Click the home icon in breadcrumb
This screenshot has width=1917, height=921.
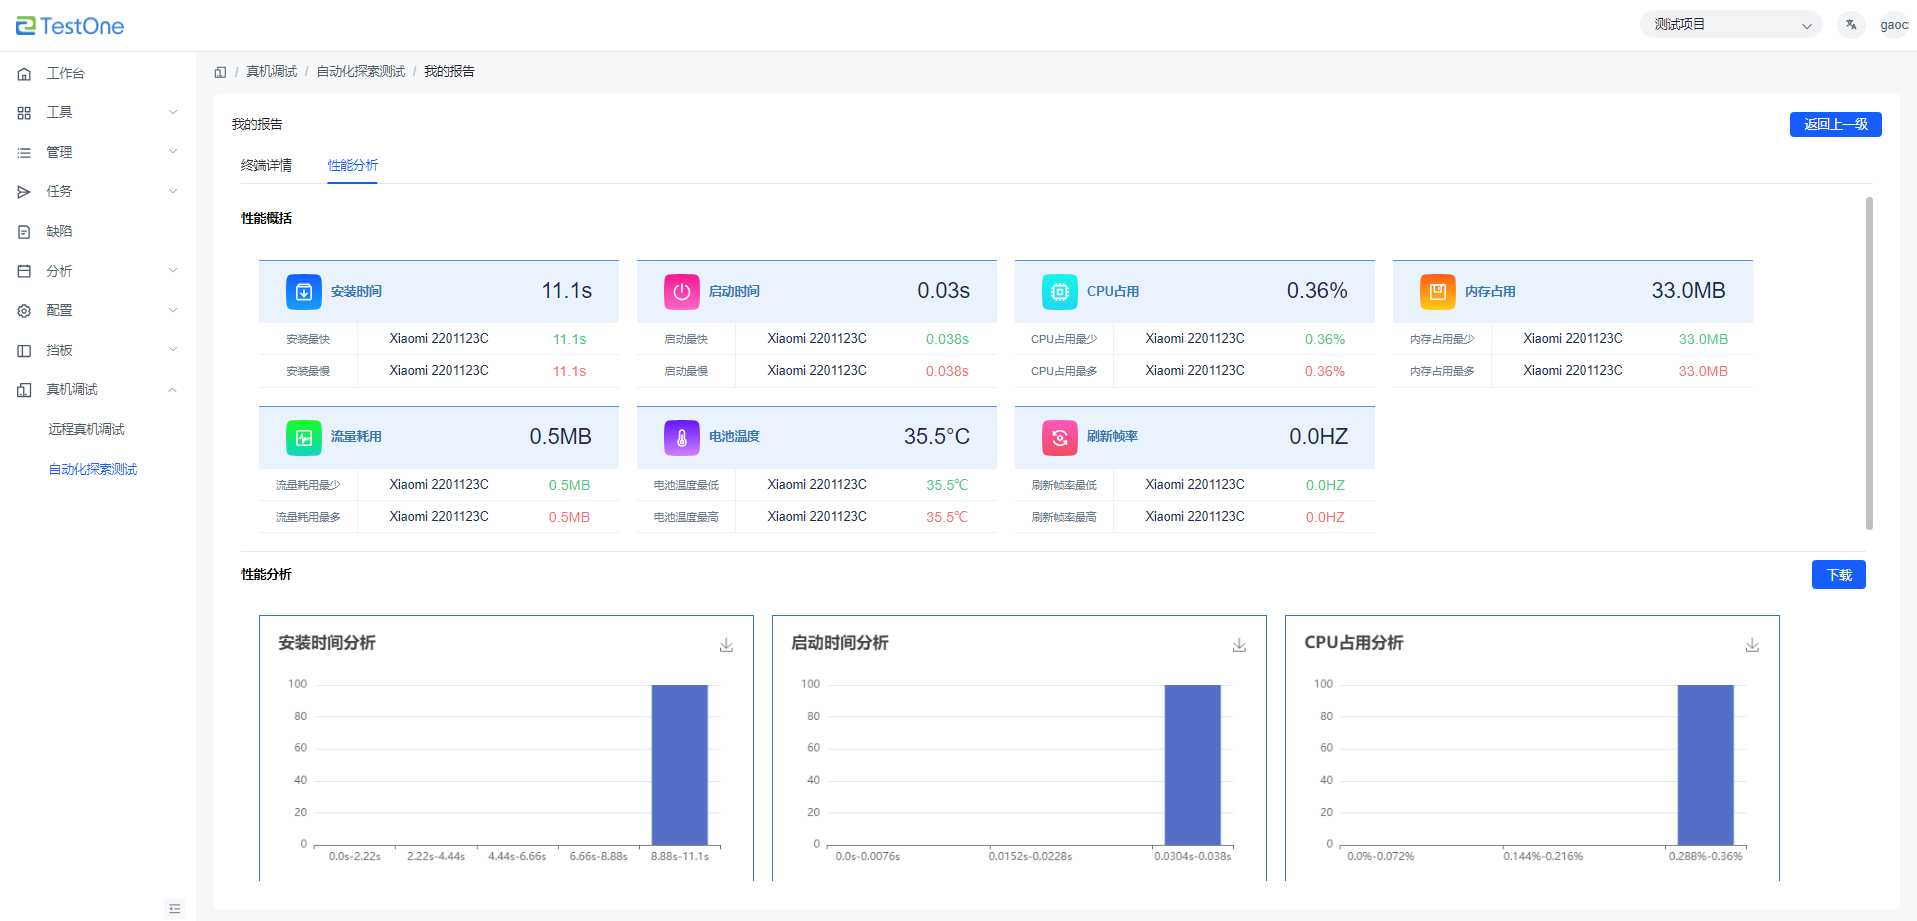[x=220, y=72]
